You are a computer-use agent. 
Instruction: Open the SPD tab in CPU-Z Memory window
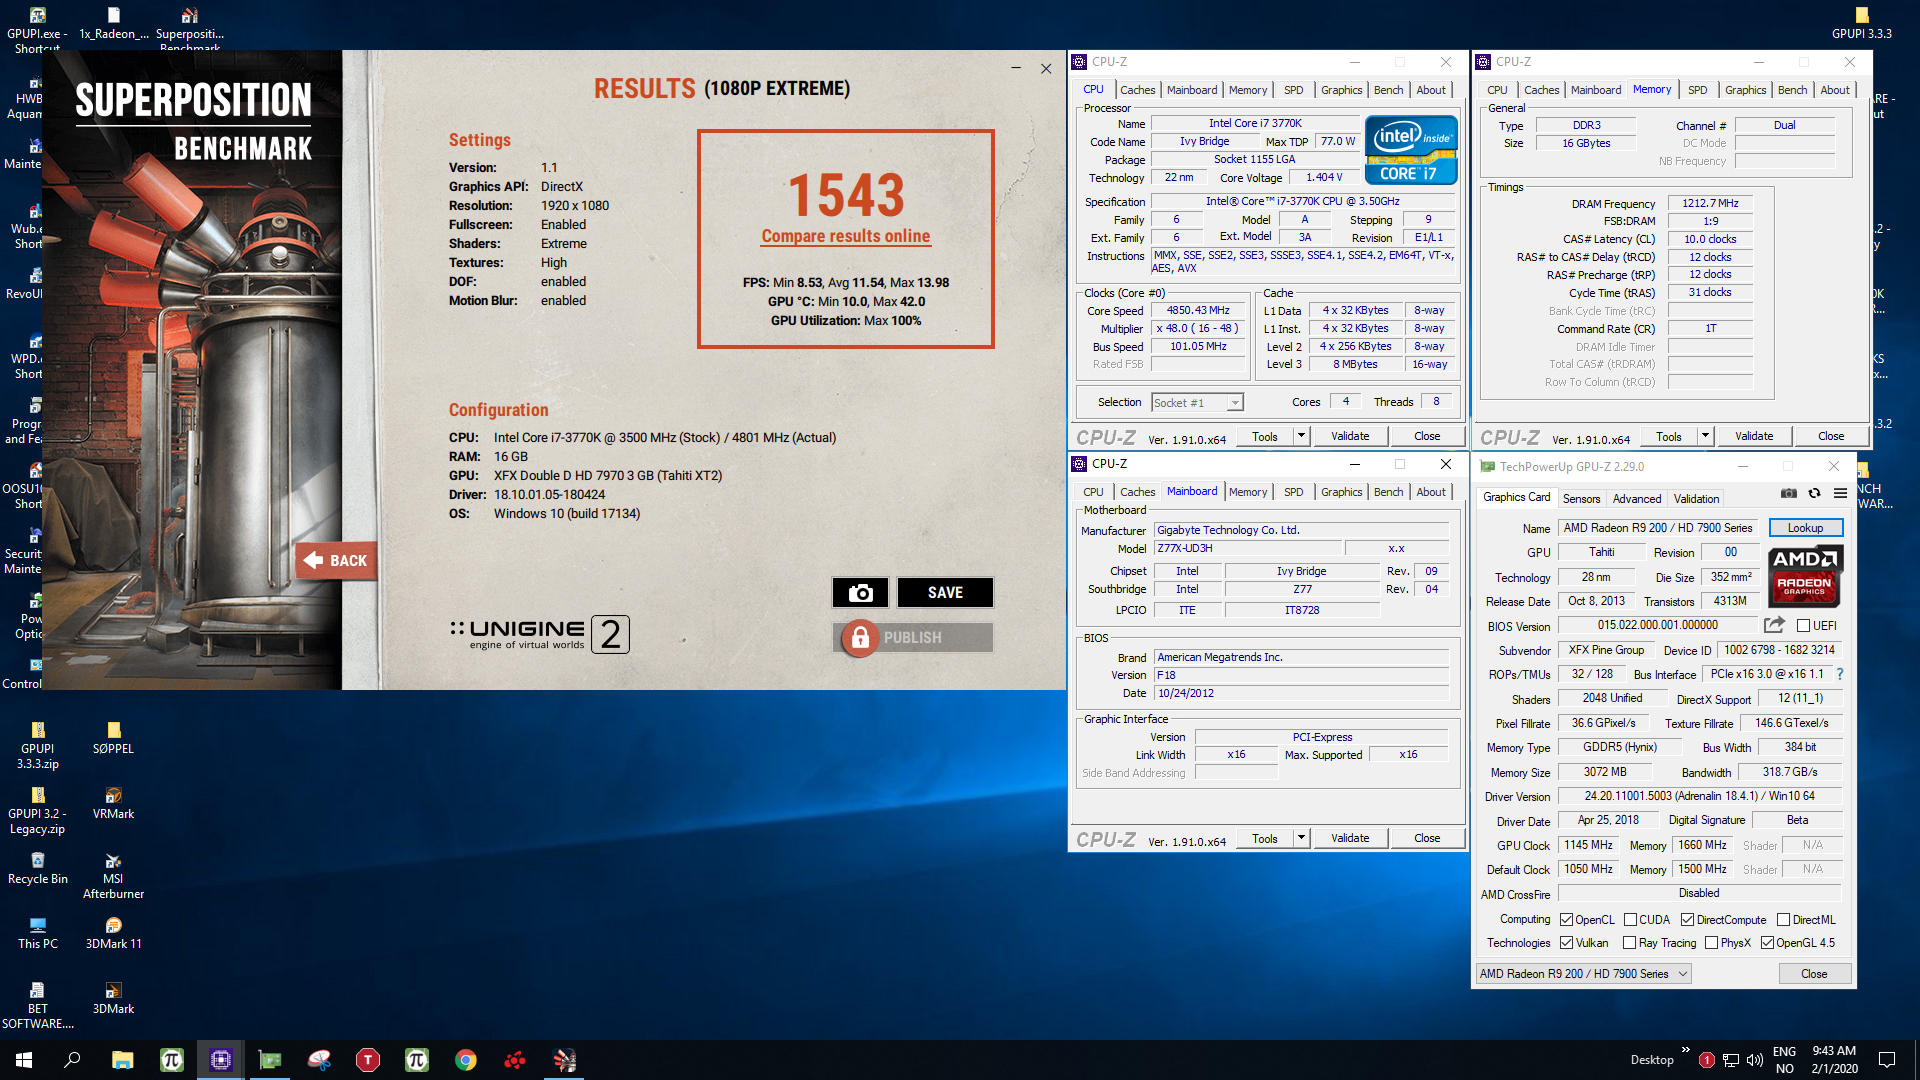coord(1697,90)
